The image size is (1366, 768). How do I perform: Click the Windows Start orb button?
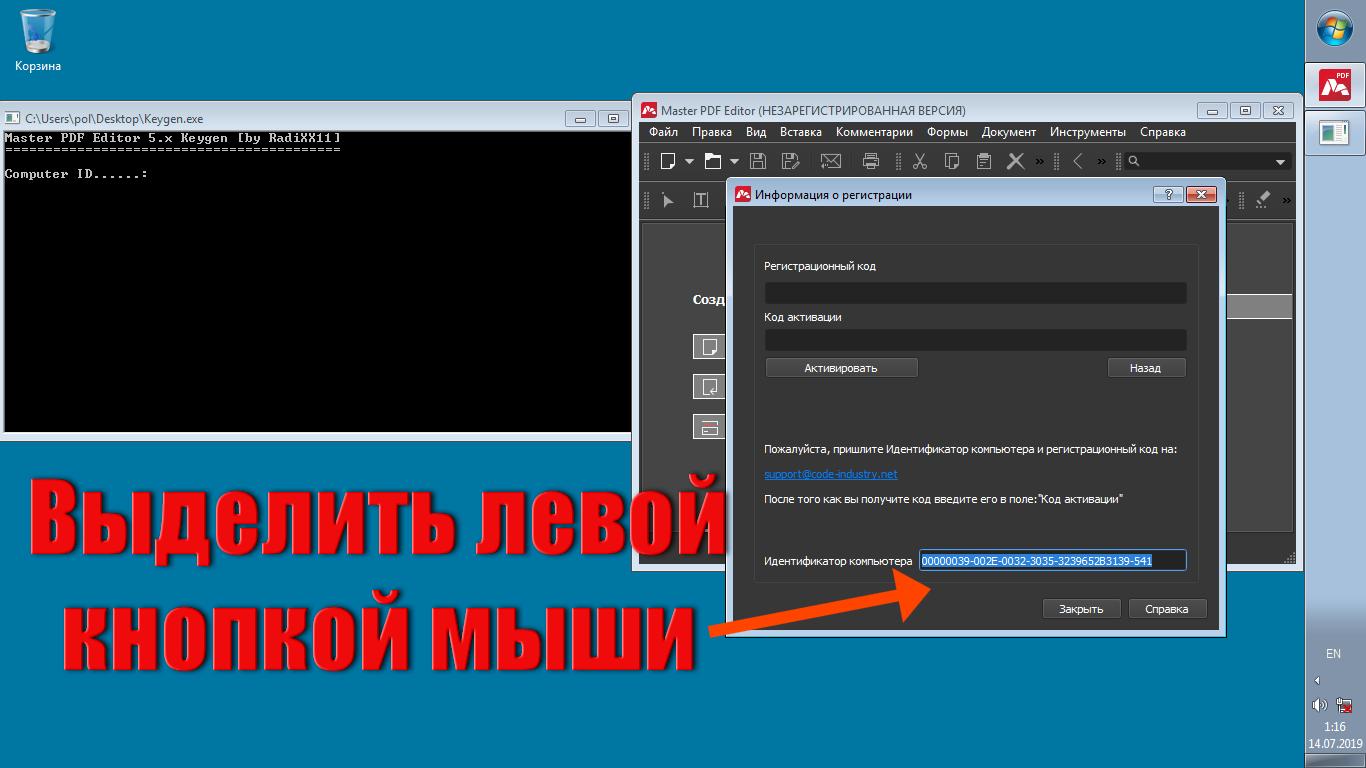(1335, 29)
